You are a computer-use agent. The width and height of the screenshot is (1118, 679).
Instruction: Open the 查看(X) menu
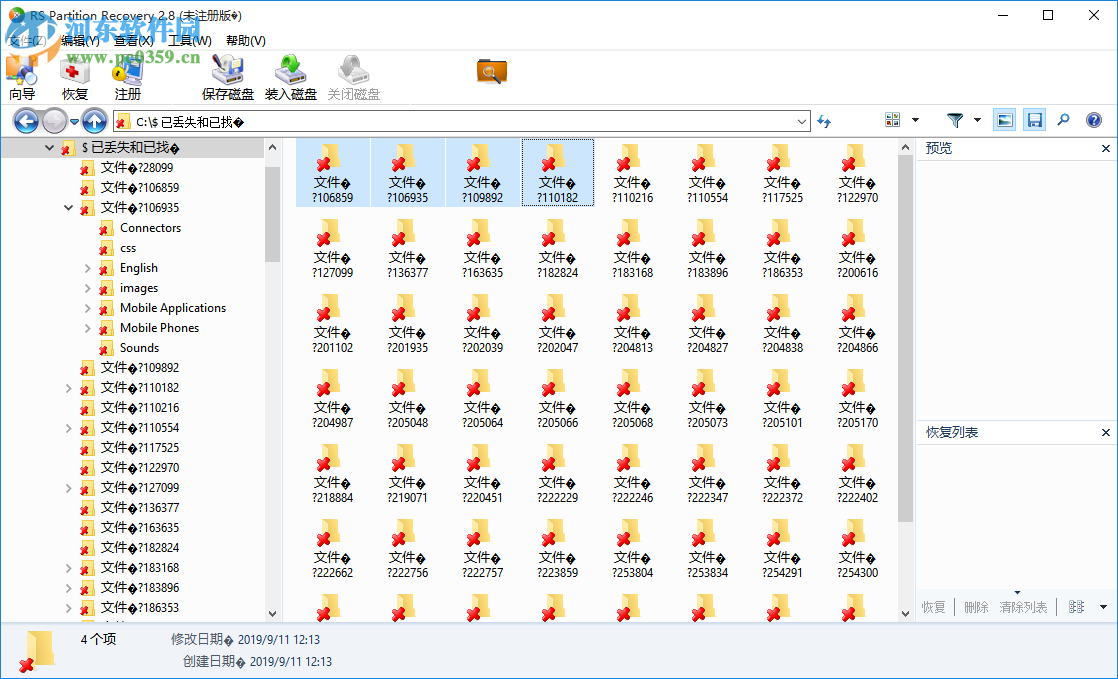[132, 40]
